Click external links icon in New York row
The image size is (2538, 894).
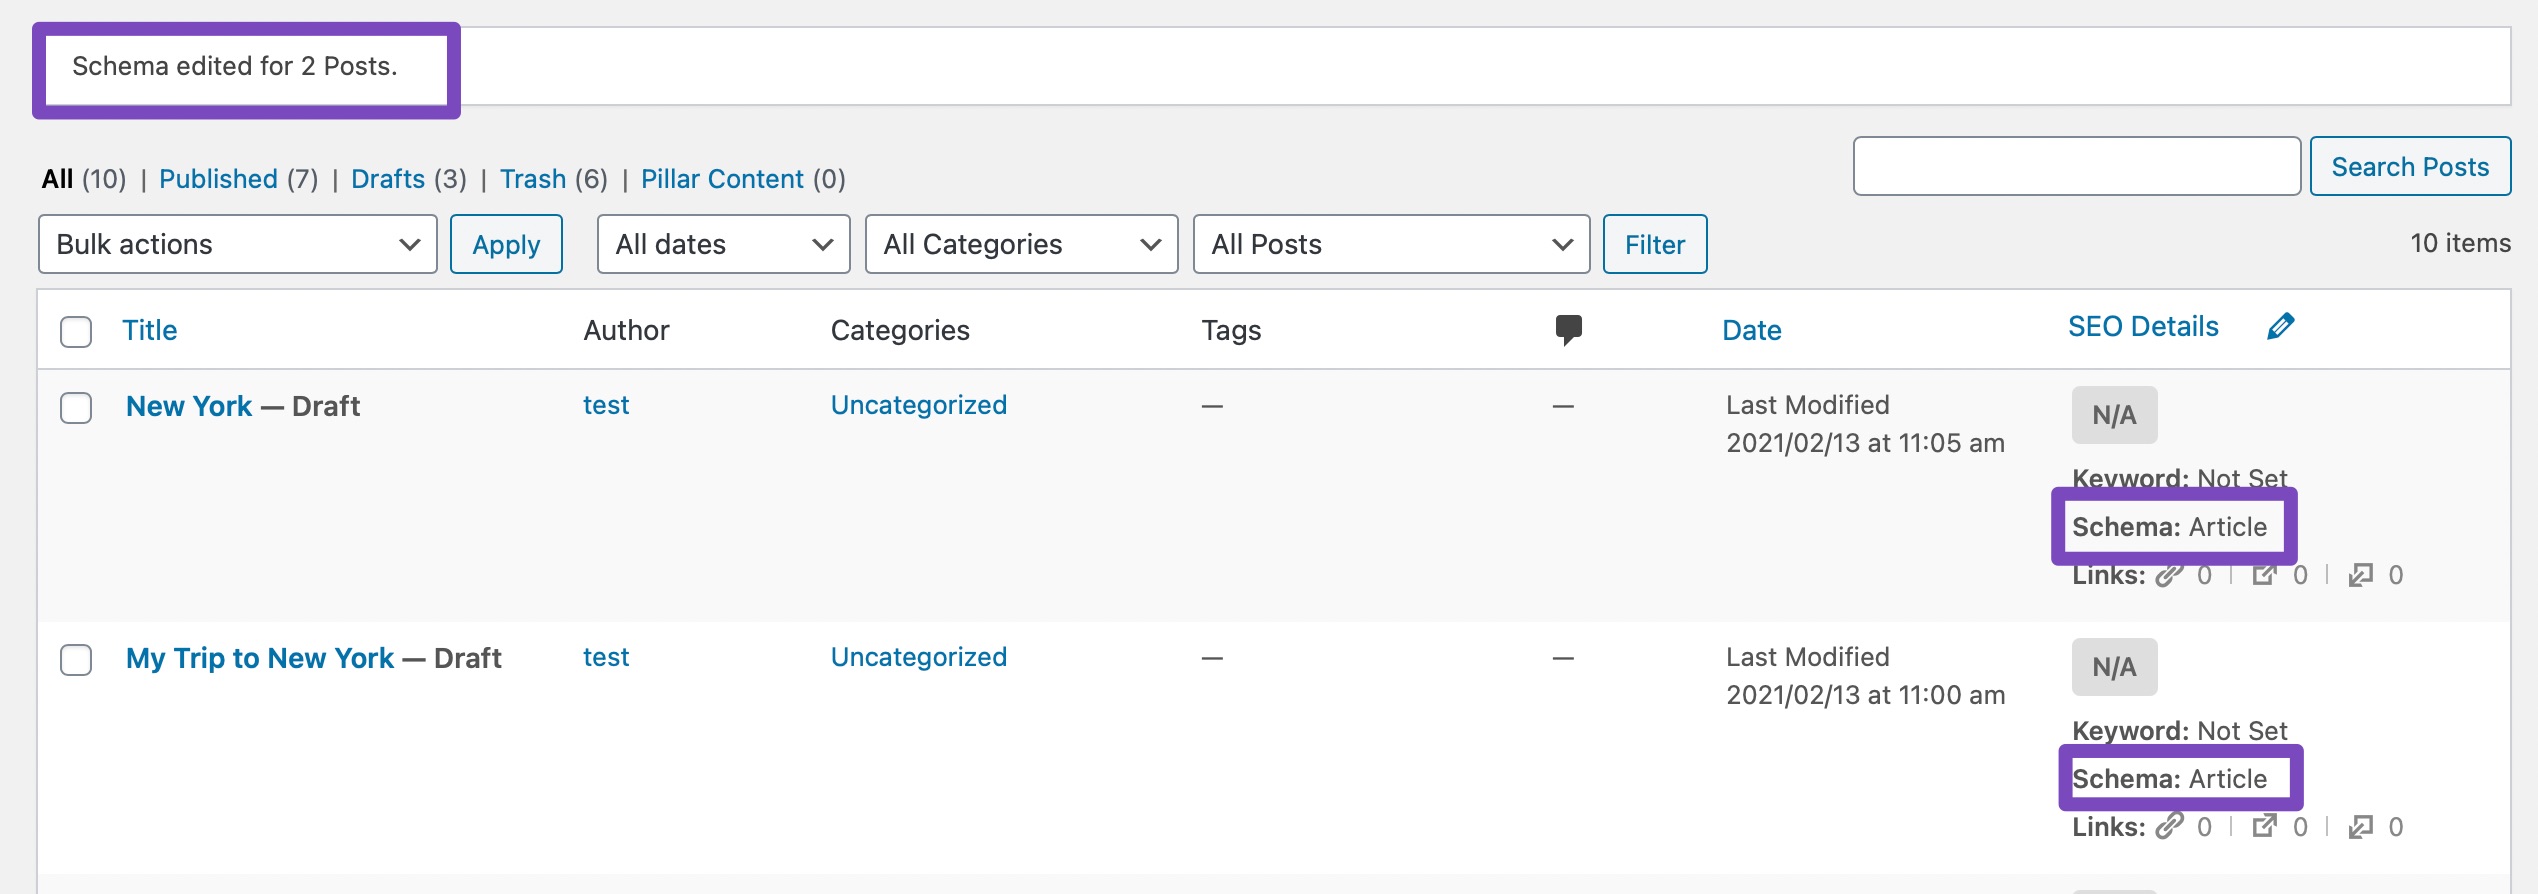[2264, 576]
